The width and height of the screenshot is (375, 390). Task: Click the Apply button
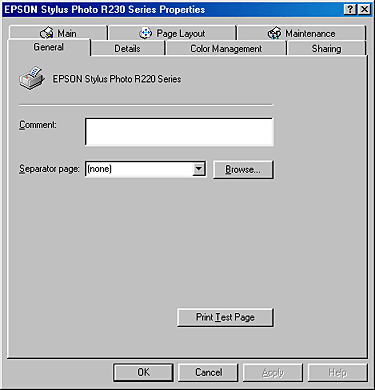[x=273, y=372]
